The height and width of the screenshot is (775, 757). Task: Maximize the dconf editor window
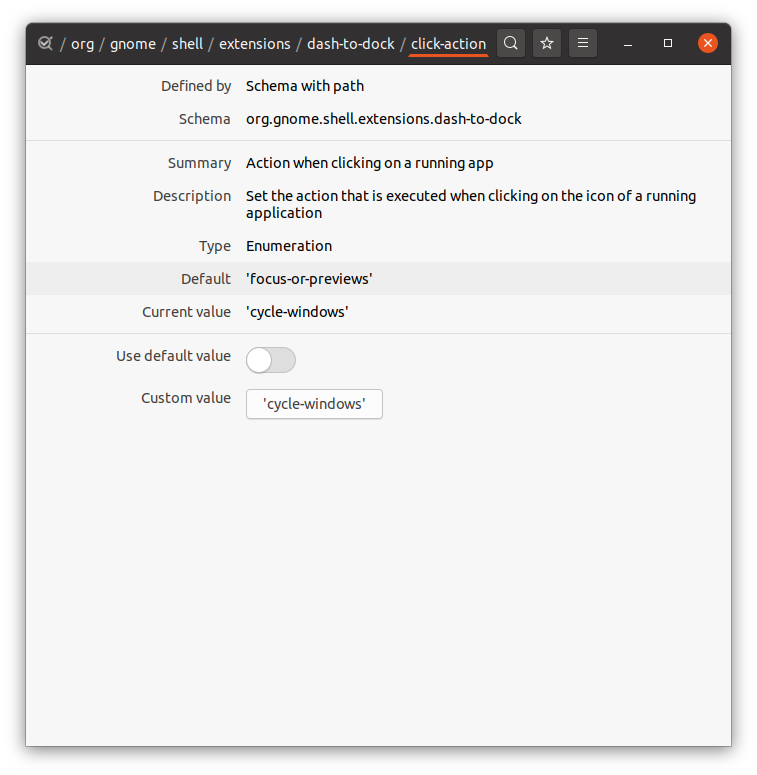[x=668, y=43]
